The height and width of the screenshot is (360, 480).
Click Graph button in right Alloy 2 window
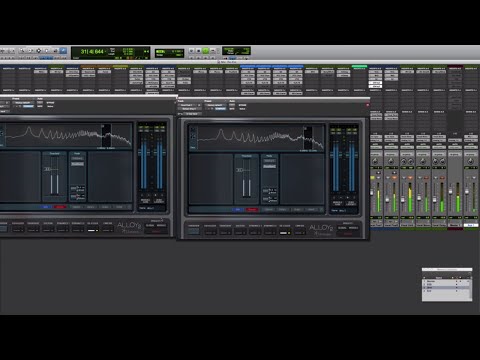pyautogui.click(x=297, y=209)
